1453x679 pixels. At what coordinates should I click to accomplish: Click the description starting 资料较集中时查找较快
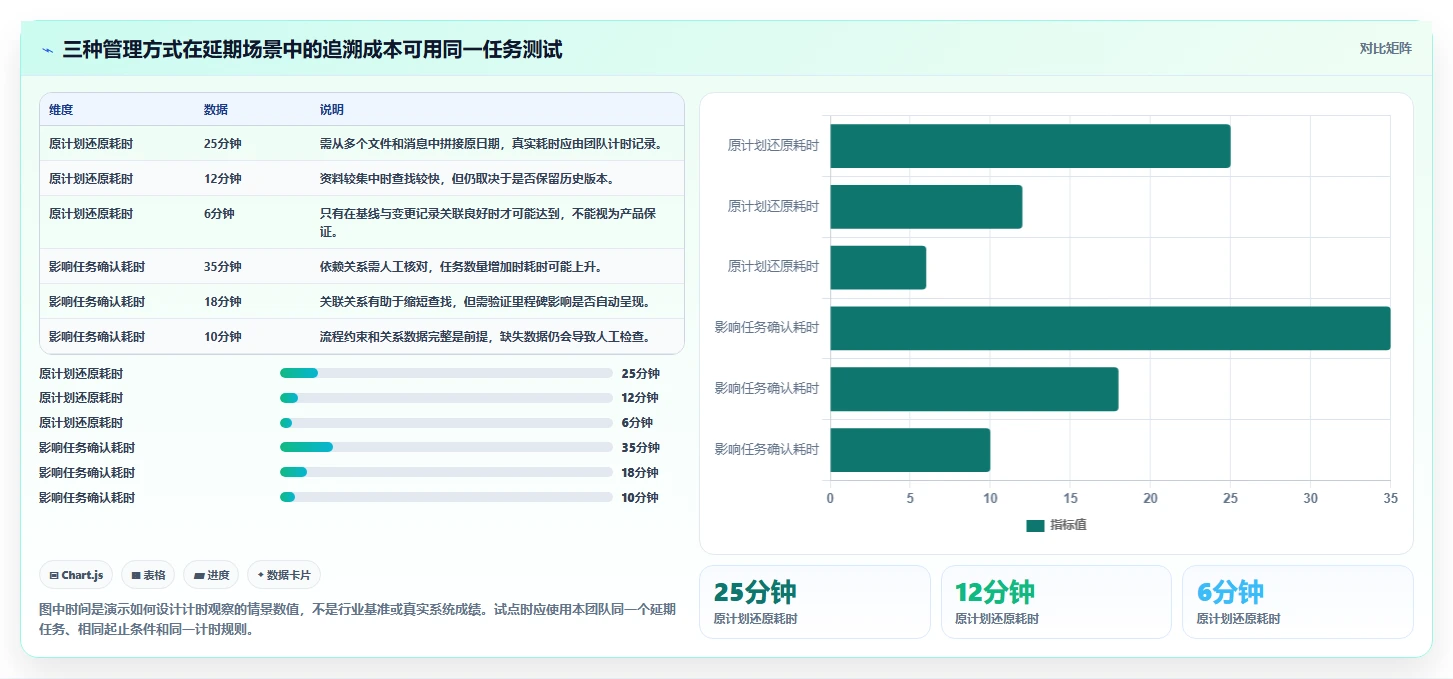467,179
